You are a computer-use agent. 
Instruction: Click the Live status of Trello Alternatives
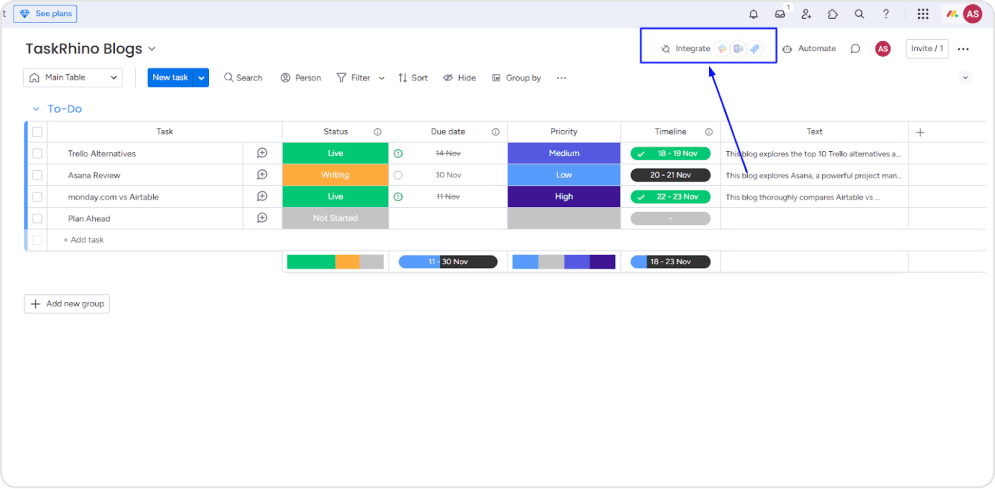click(335, 153)
